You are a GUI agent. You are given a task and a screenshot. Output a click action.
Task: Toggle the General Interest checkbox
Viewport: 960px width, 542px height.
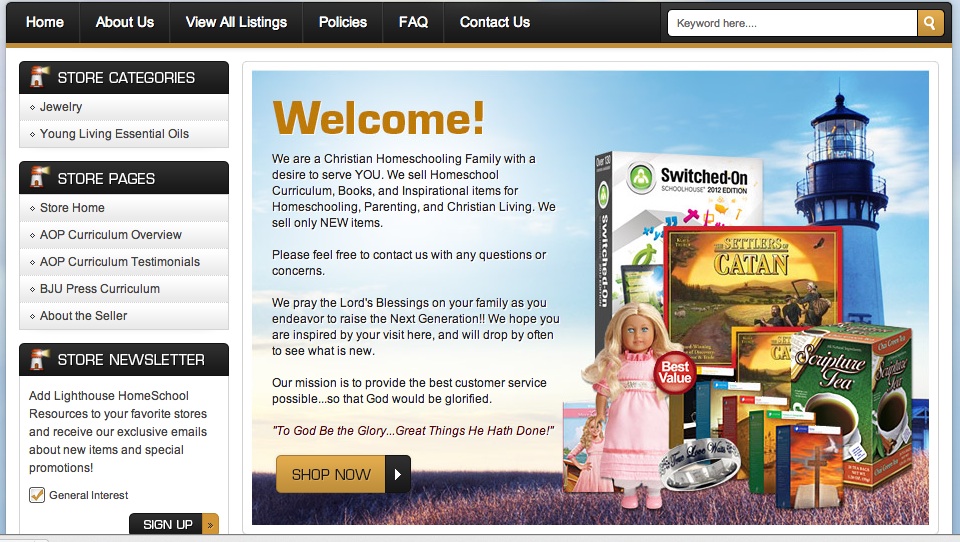37,495
